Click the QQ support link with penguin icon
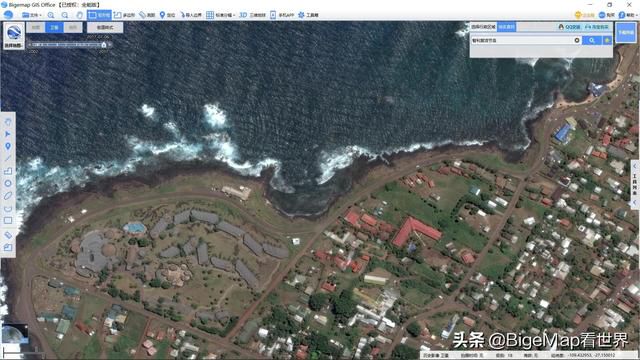 (x=569, y=27)
